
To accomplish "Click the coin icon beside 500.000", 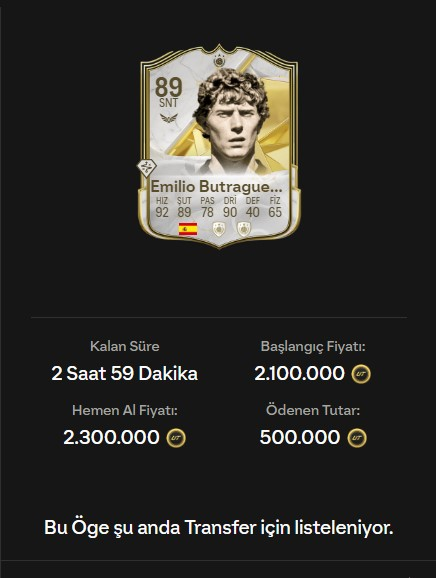I will 357,438.
